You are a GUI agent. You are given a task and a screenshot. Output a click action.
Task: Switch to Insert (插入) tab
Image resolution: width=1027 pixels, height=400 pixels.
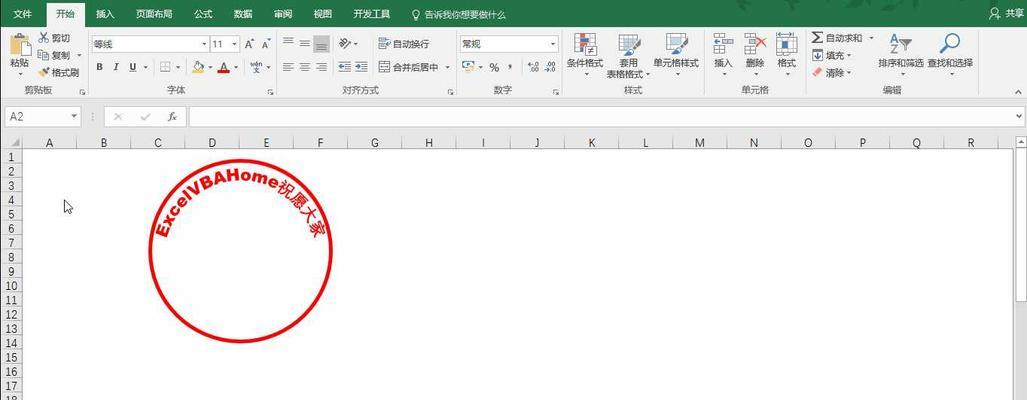coord(105,14)
